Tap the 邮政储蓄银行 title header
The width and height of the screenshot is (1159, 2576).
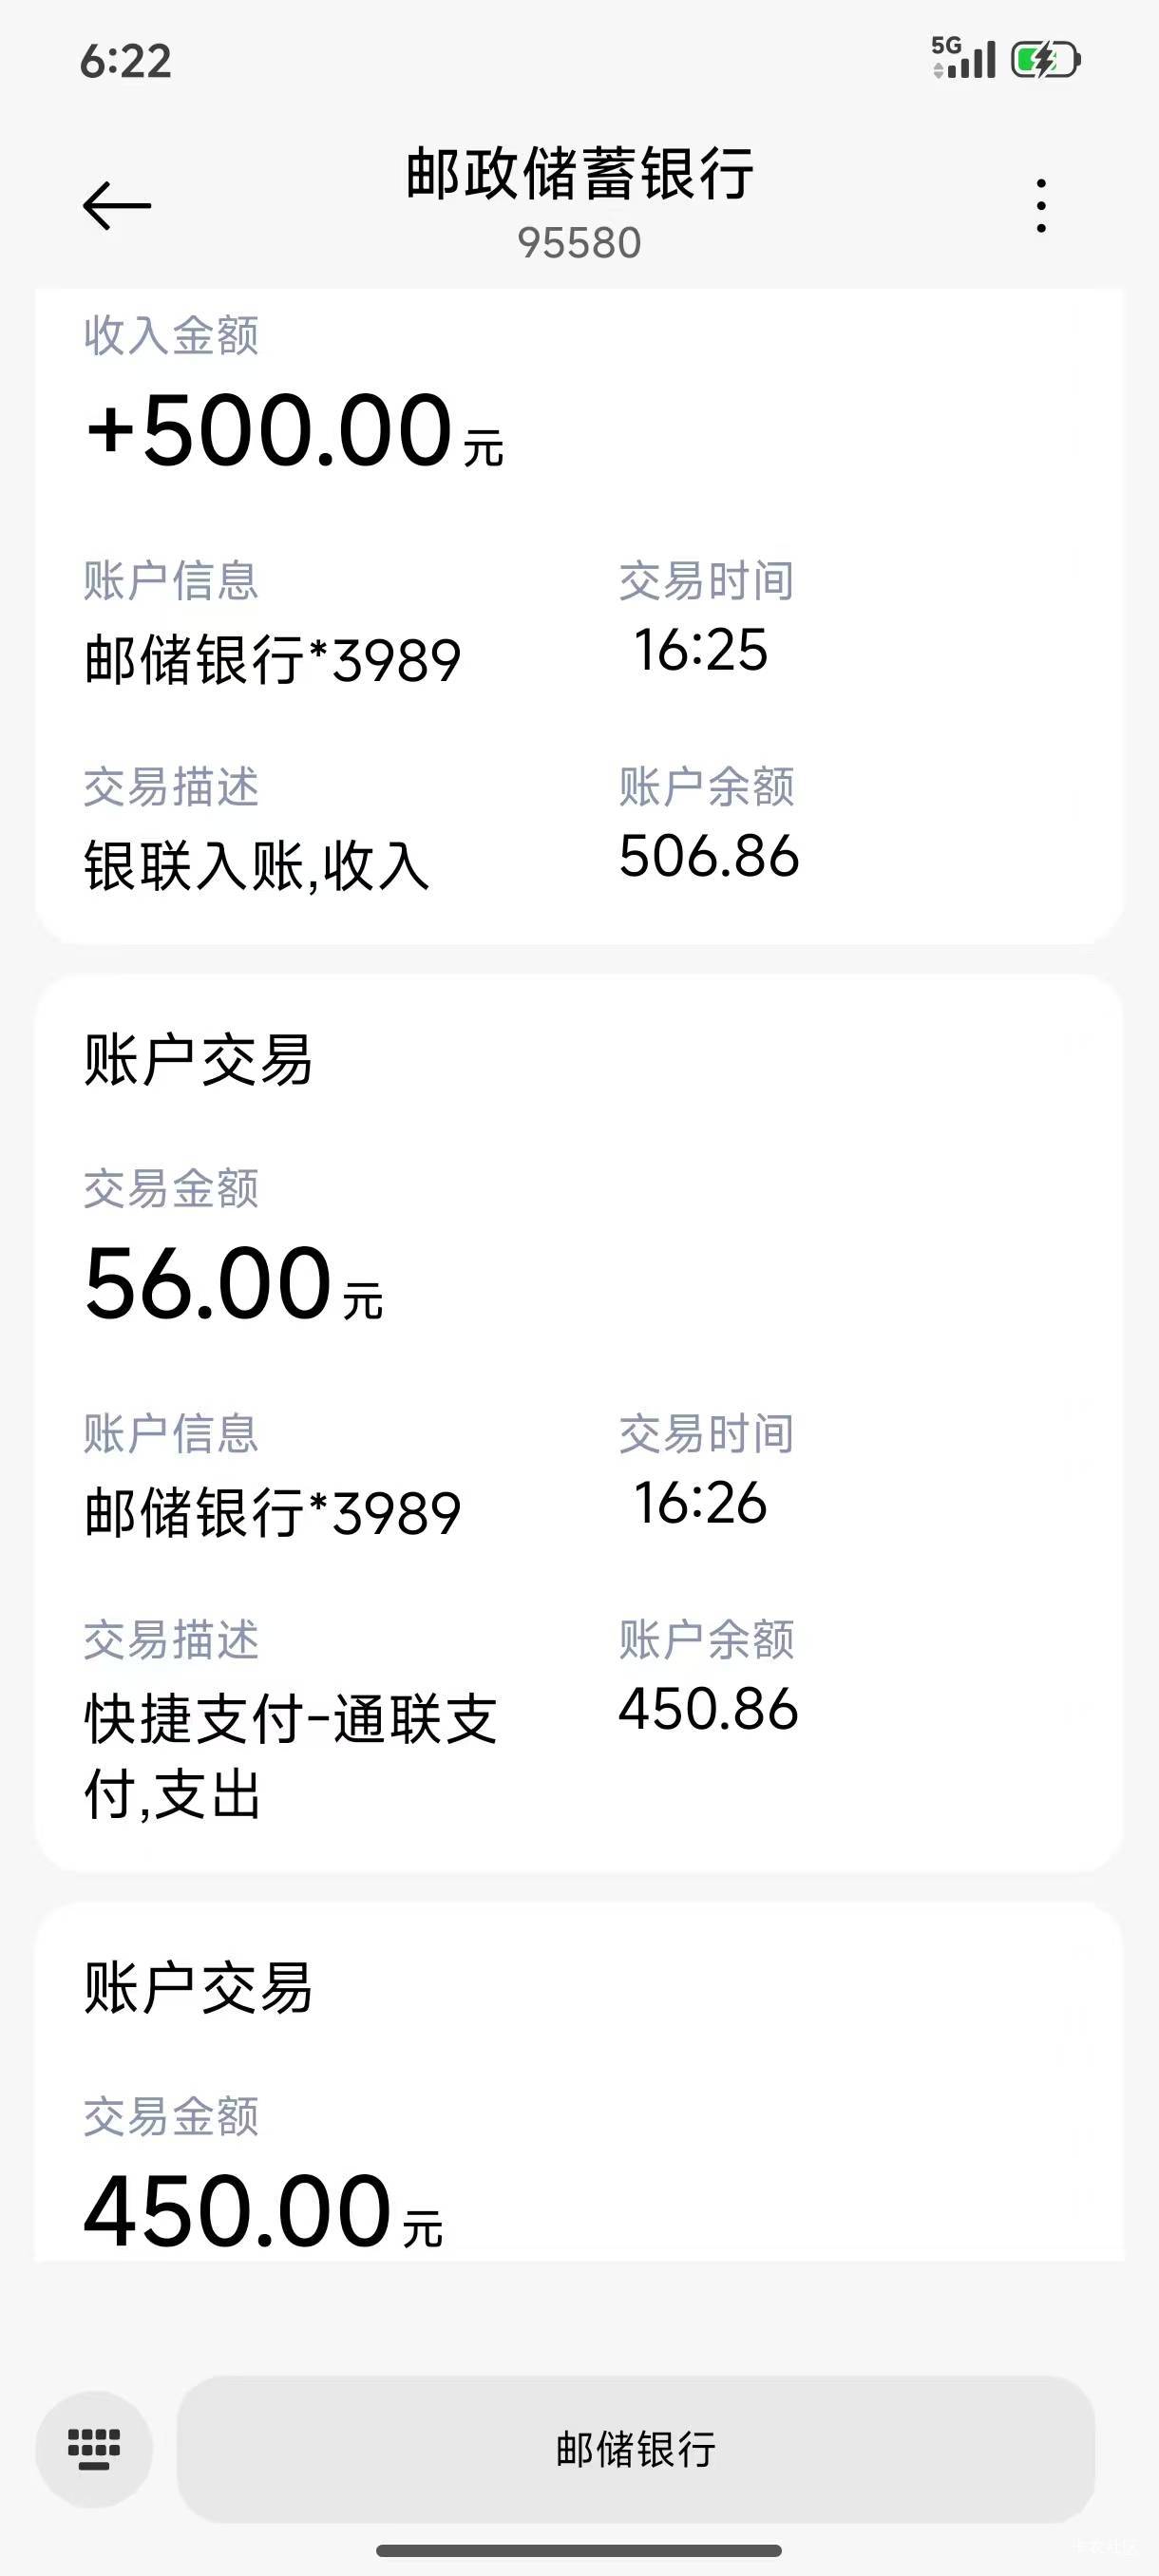coord(579,174)
